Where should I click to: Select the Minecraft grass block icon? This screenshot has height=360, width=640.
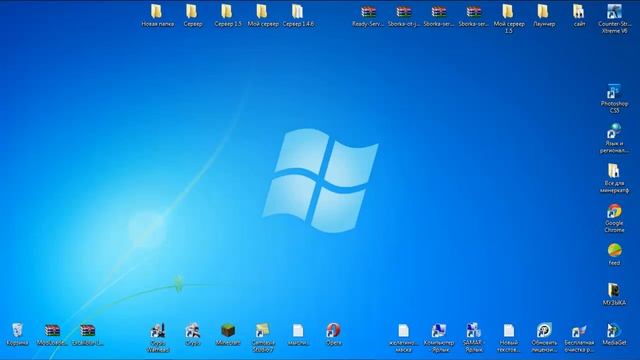pos(227,331)
